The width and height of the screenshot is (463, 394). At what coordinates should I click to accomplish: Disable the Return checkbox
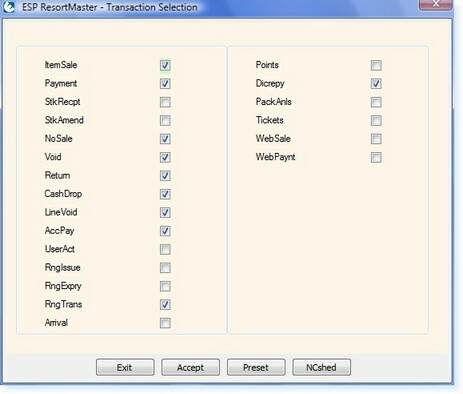[x=165, y=176]
